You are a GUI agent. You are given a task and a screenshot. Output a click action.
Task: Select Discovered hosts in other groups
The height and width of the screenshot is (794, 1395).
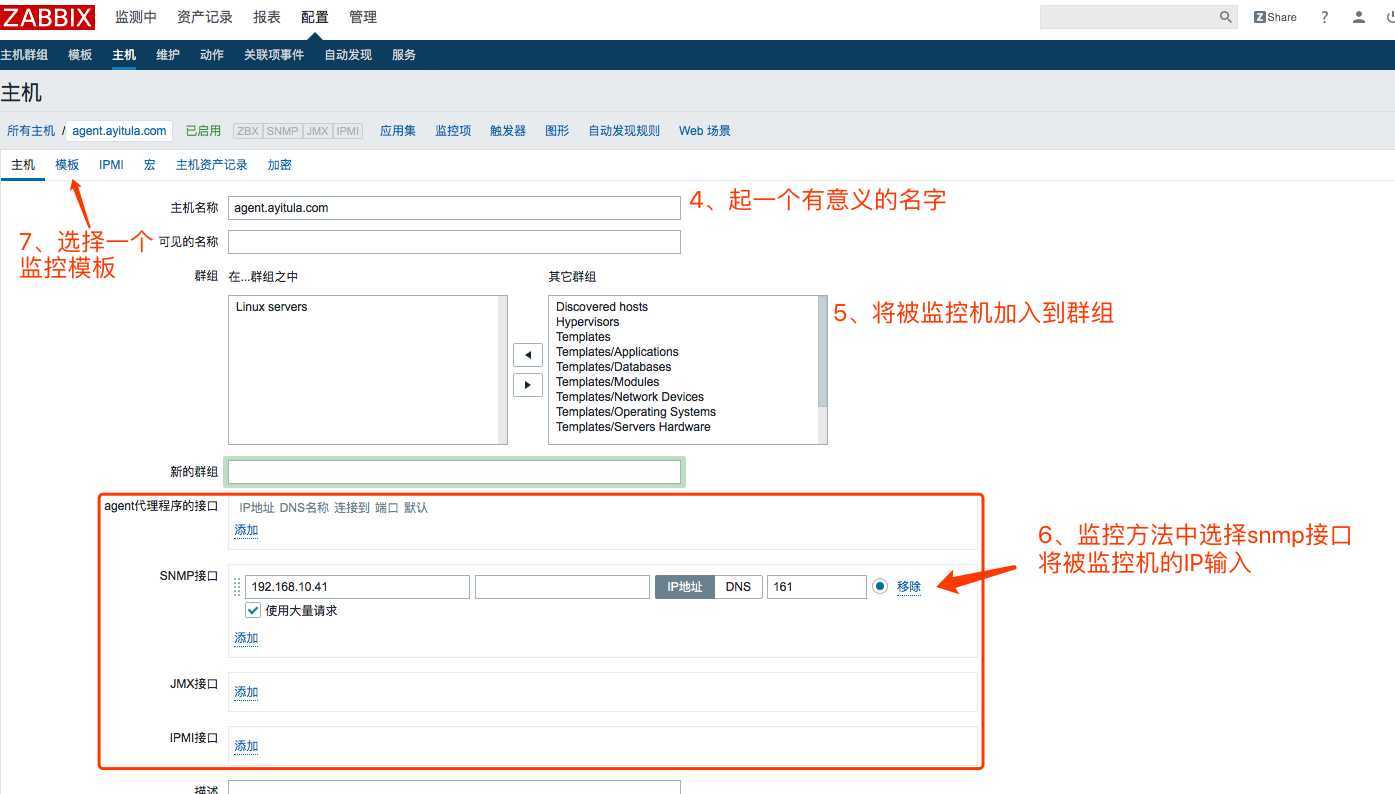[x=602, y=307]
